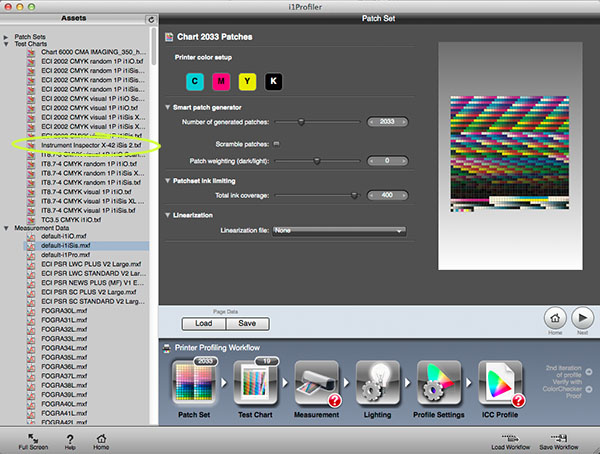The width and height of the screenshot is (600, 454).
Task: Collapse the Test Charts tree node
Action: coord(6,44)
